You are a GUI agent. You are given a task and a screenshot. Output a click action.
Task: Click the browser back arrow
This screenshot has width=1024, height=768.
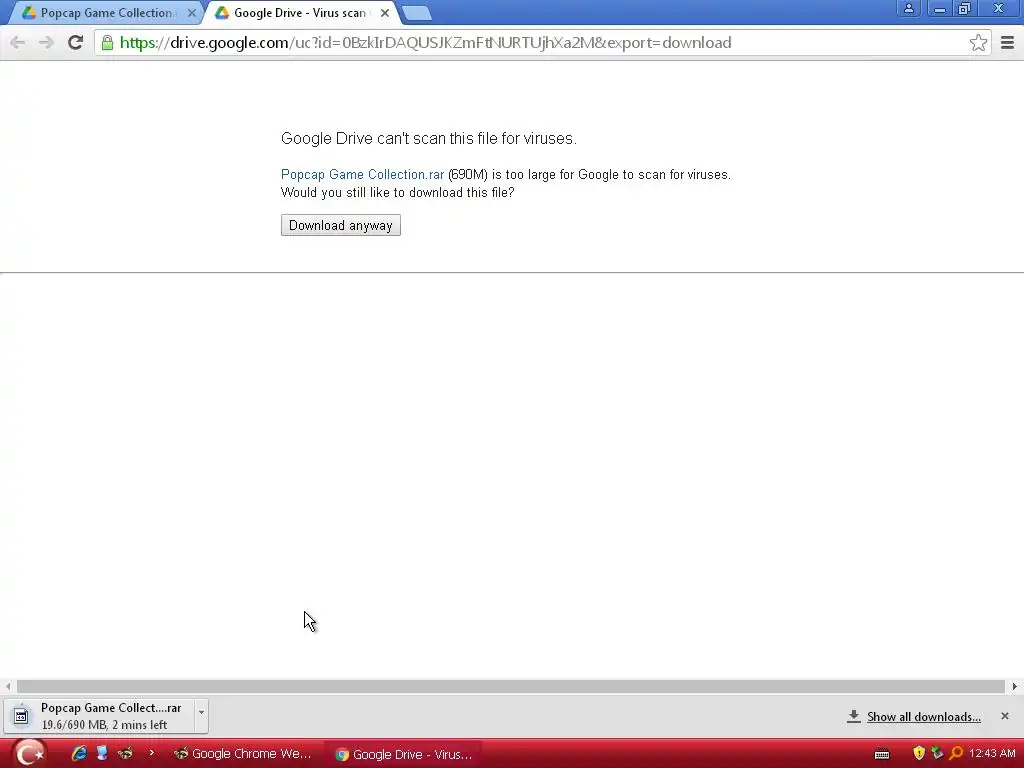(x=18, y=43)
